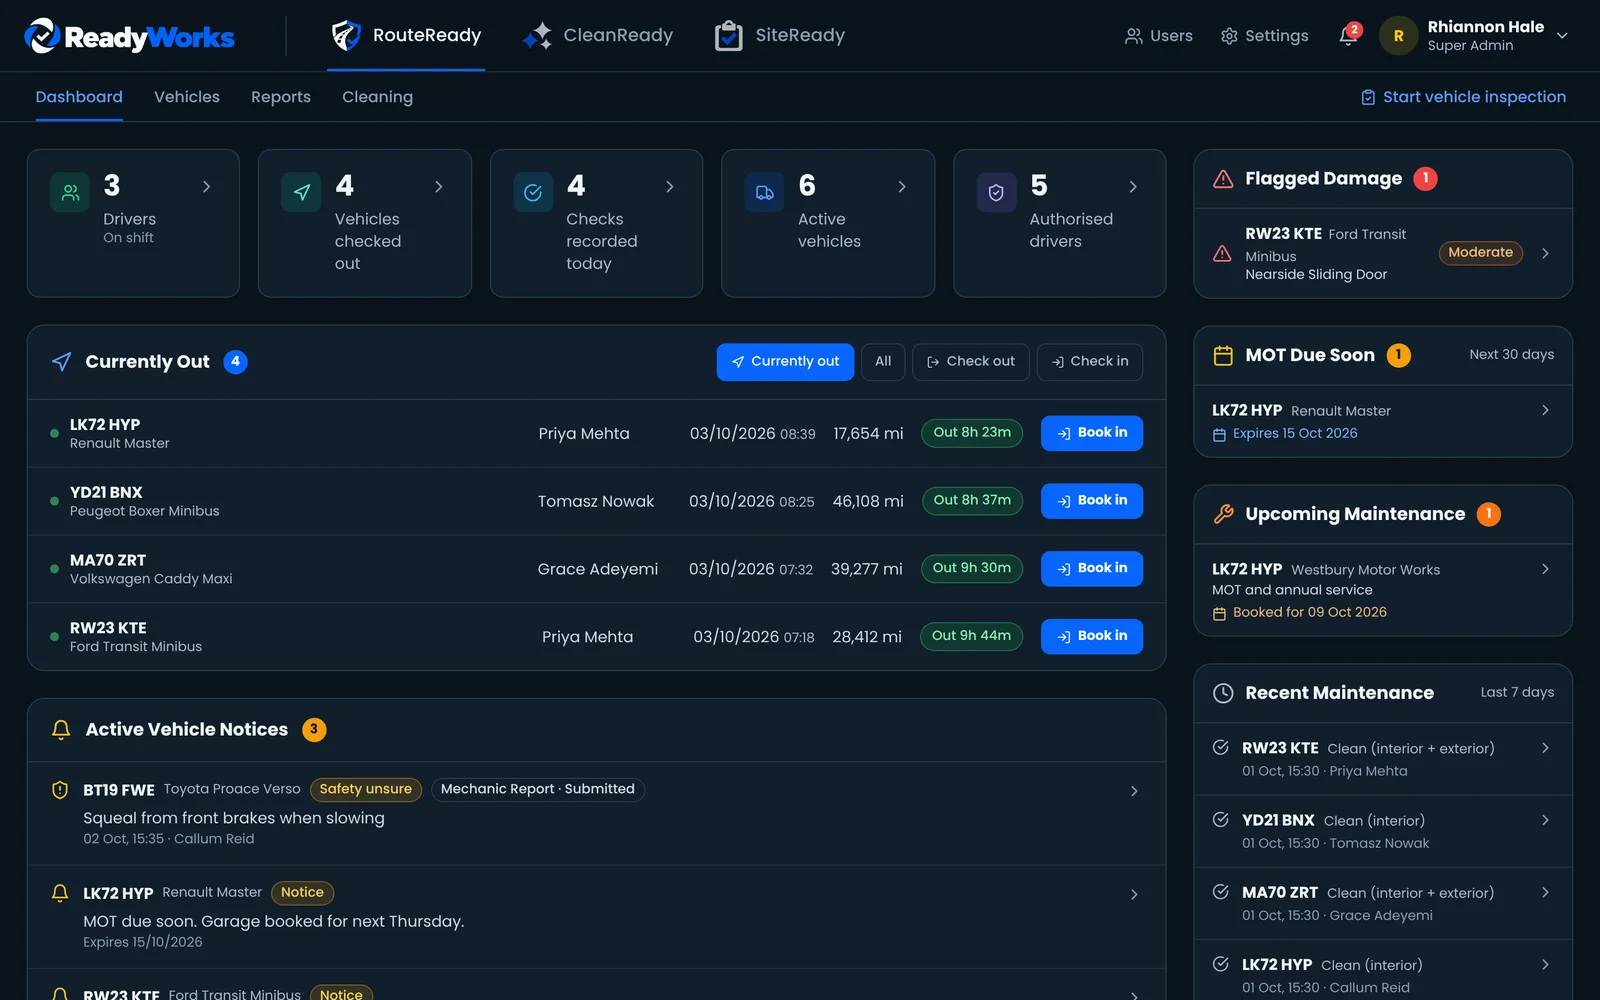This screenshot has width=1600, height=1000.
Task: Click the Drivers on shift icon
Action: pos(70,192)
